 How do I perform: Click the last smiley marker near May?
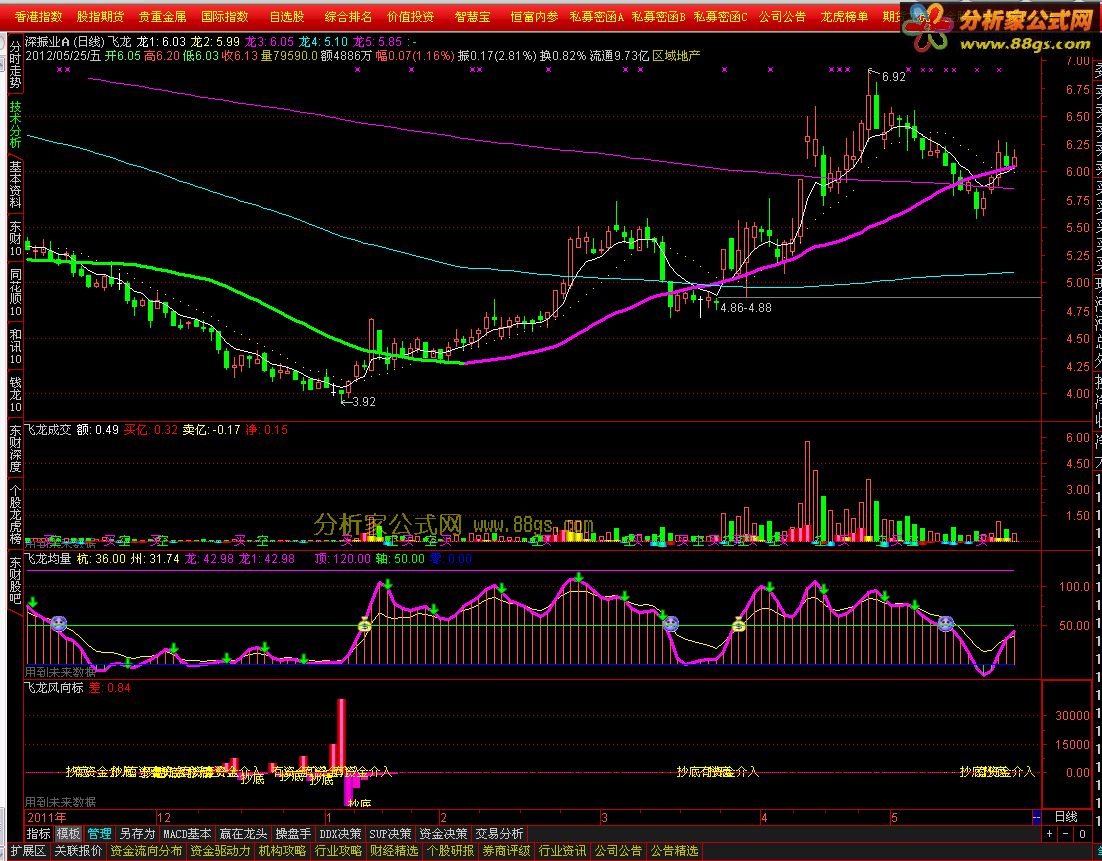coord(945,623)
